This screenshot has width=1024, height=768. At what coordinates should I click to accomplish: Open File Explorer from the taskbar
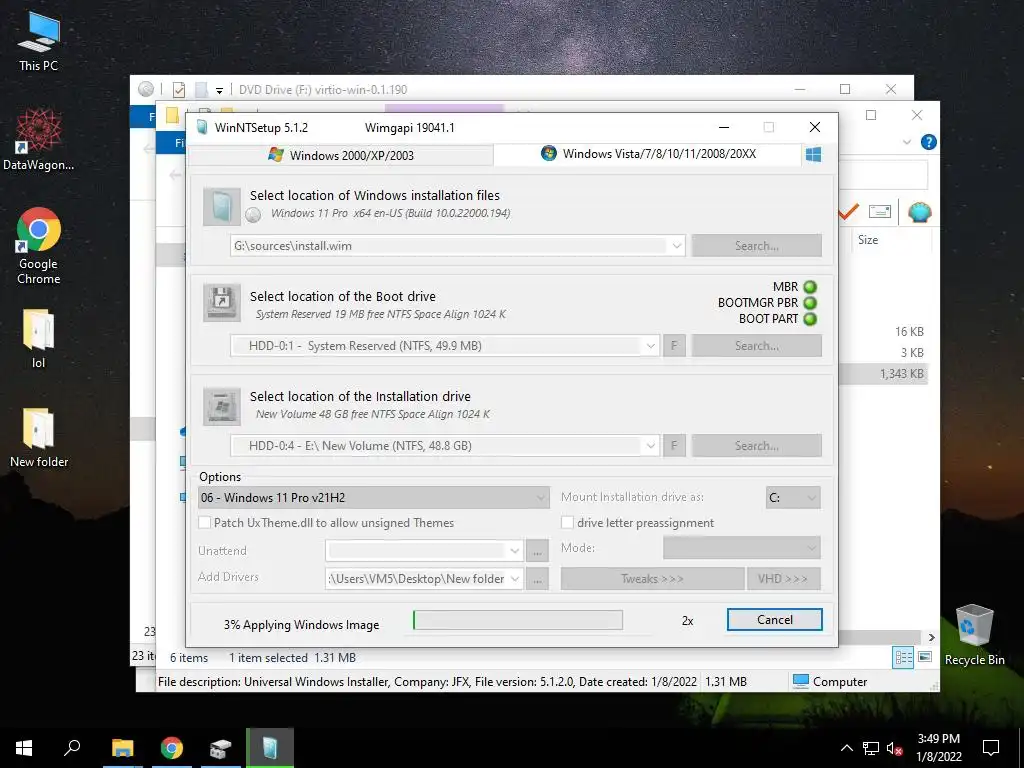click(122, 748)
